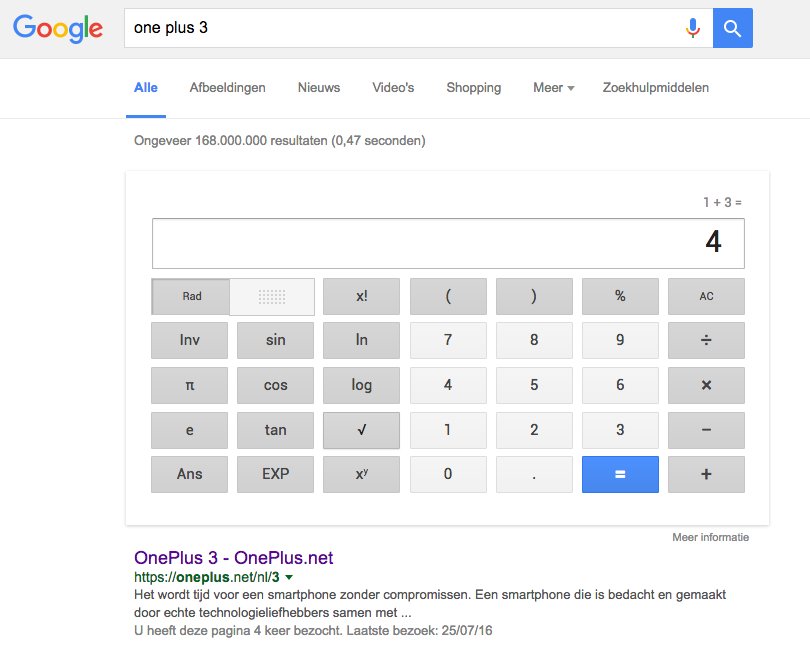Switch to the Afbeeldingen tab
This screenshot has height=652, width=810.
point(228,88)
